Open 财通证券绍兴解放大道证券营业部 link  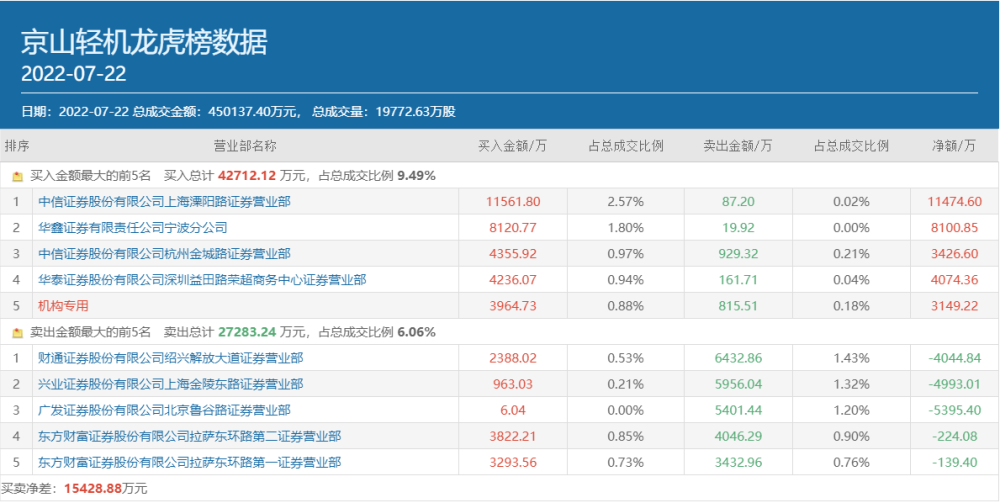[x=170, y=358]
